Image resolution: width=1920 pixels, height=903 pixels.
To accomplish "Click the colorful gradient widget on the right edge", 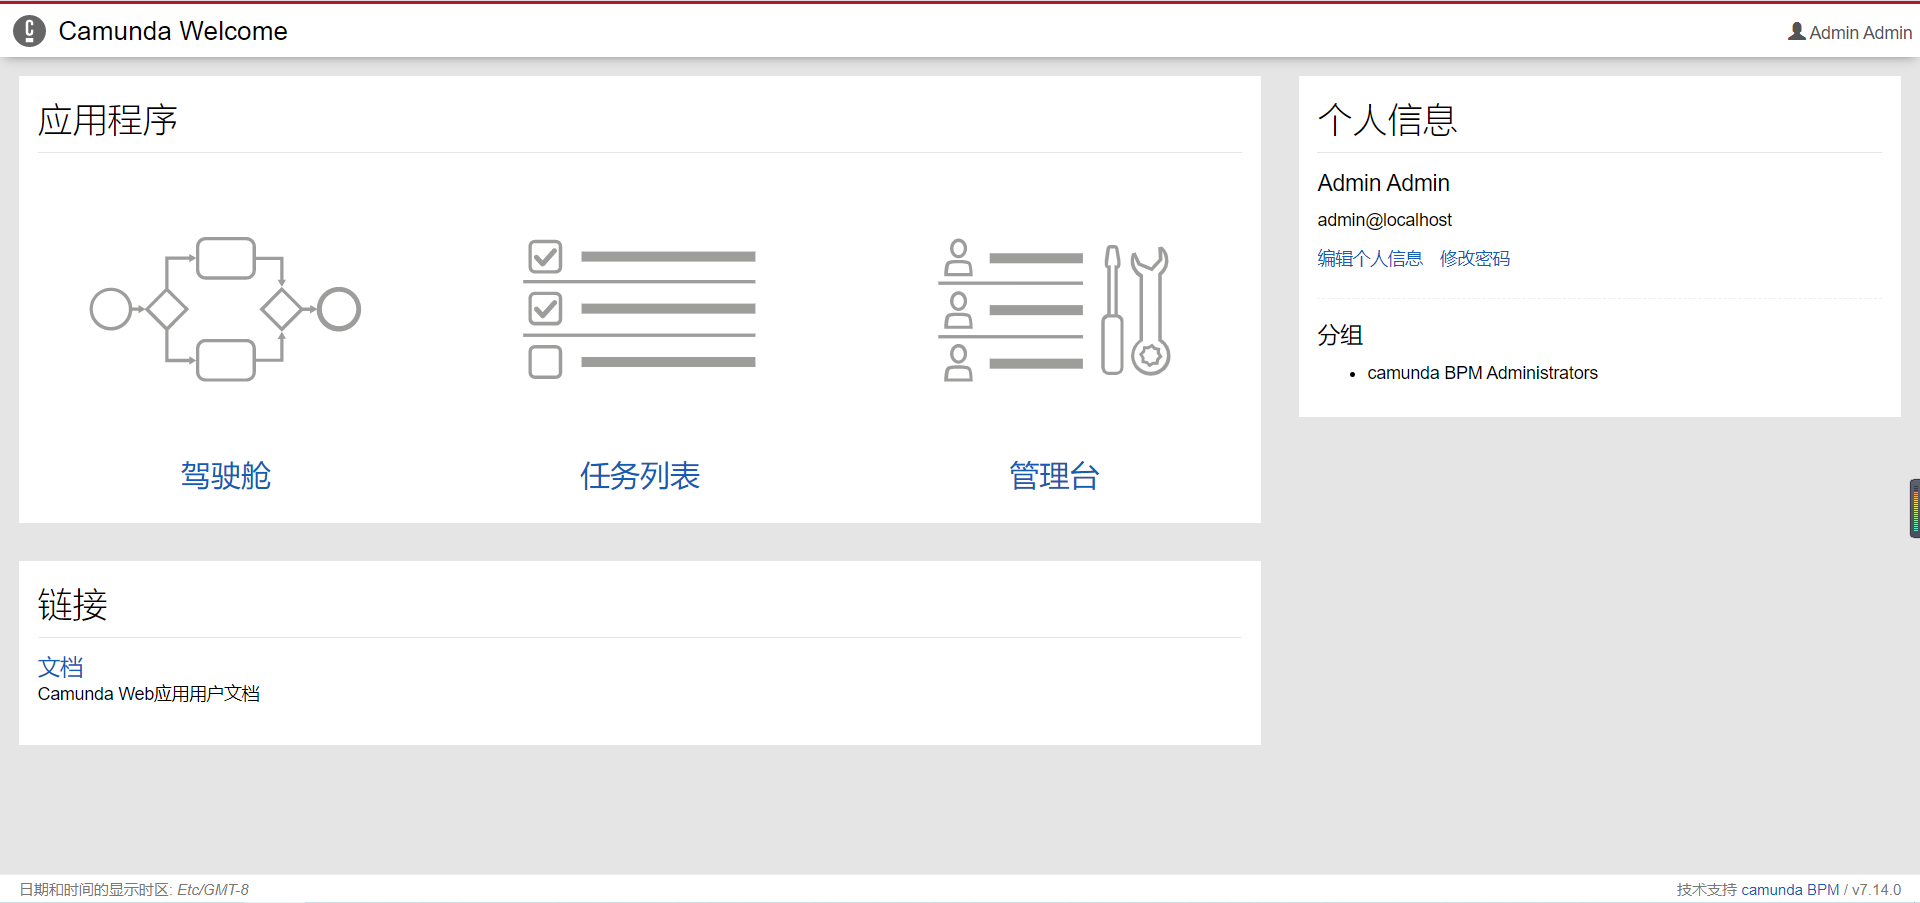I will (x=1913, y=508).
